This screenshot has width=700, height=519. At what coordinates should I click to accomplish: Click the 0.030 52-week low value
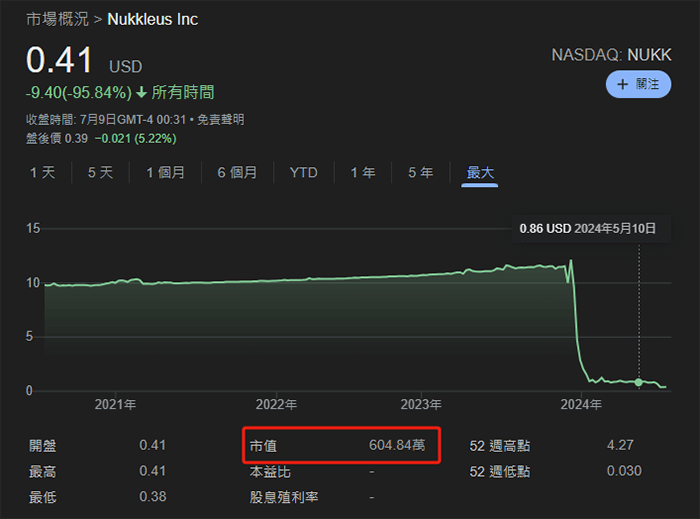(x=624, y=471)
